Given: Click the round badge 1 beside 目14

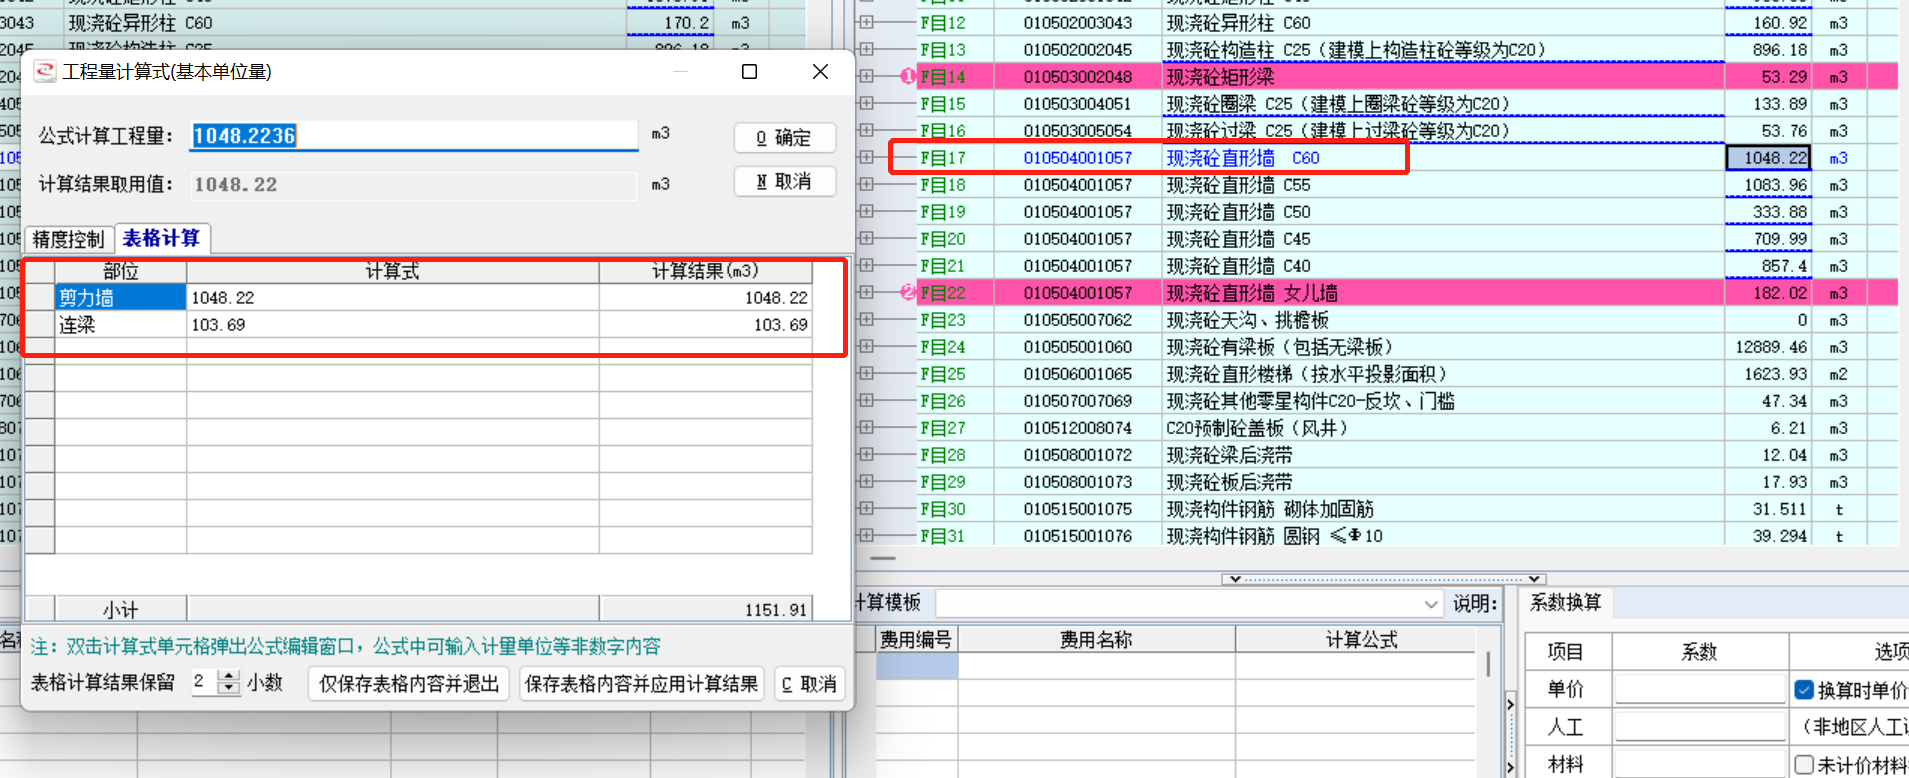Looking at the screenshot, I should click(x=908, y=76).
